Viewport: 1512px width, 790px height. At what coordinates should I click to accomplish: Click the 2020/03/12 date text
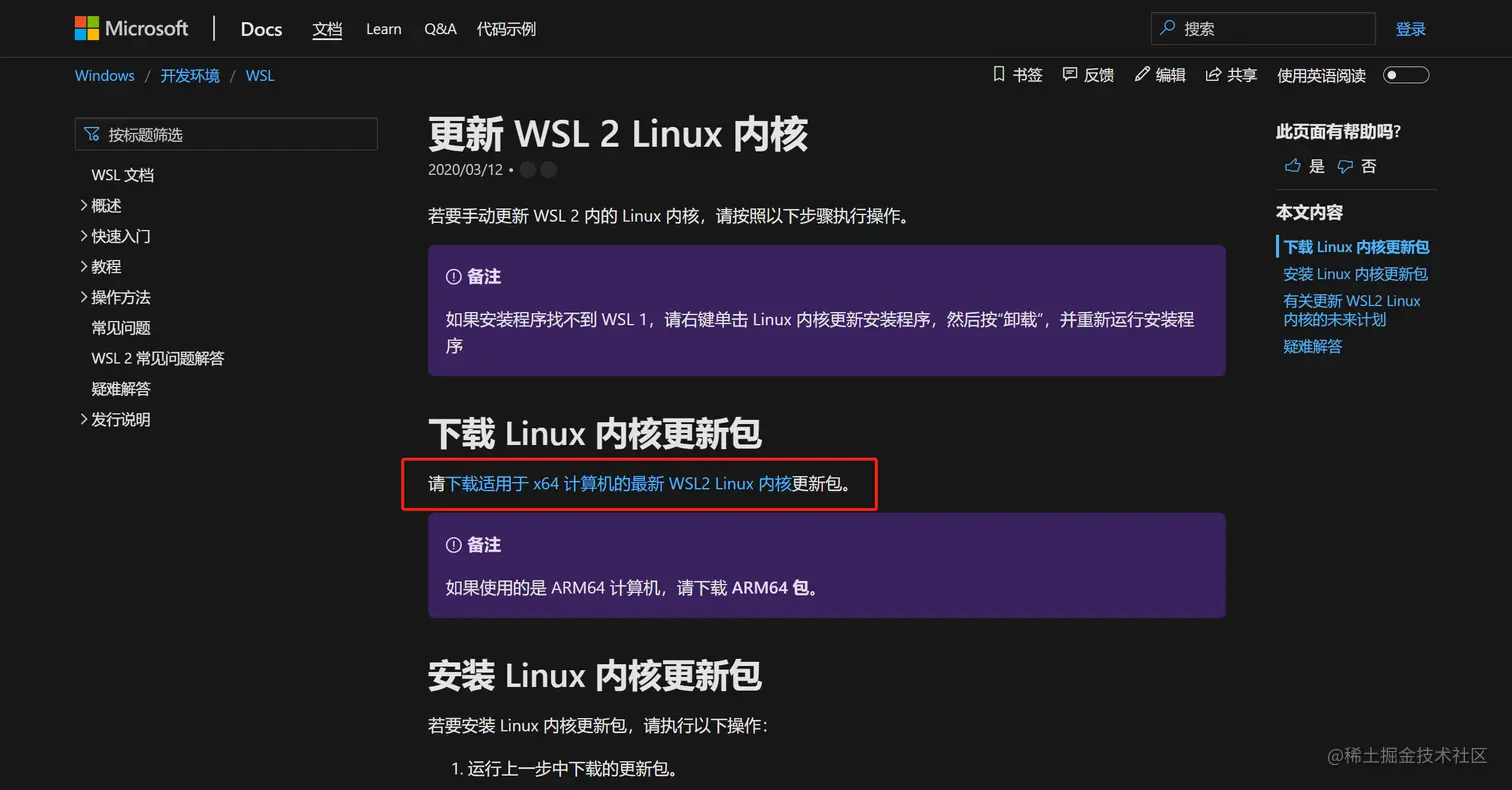click(465, 170)
